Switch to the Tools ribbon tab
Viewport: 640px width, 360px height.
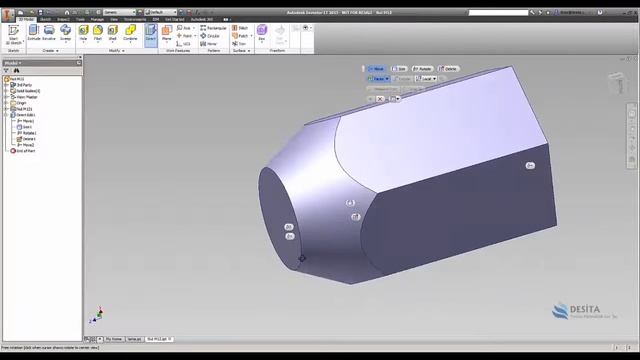click(80, 19)
